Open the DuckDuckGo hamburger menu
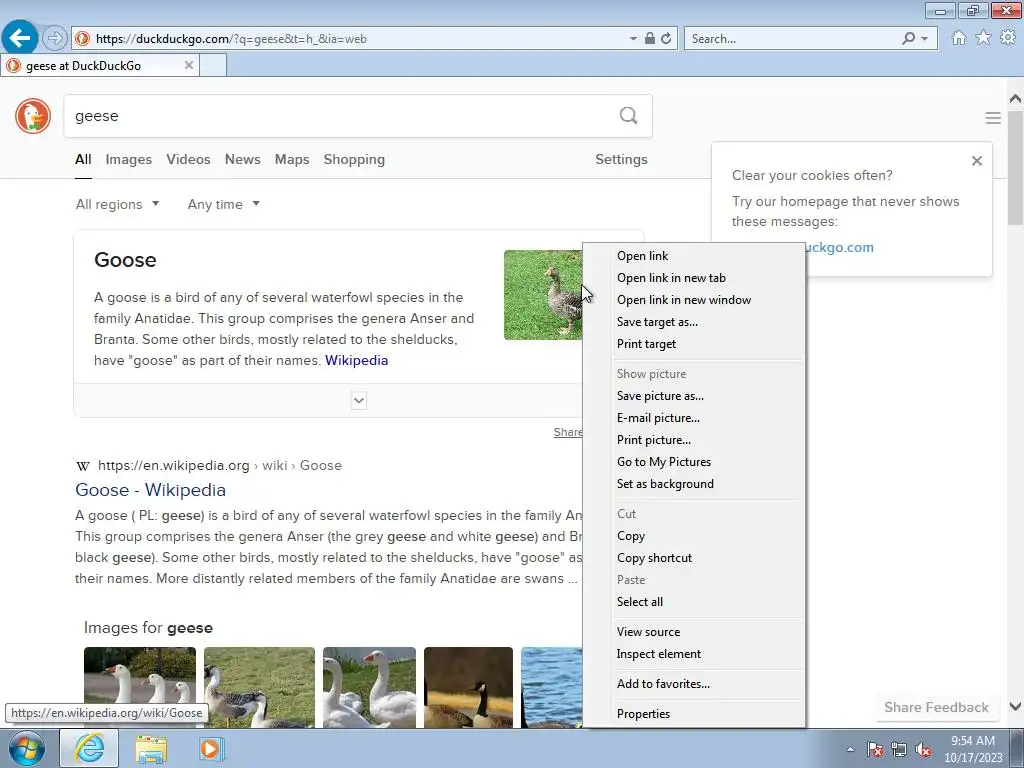1024x768 pixels. [x=993, y=118]
